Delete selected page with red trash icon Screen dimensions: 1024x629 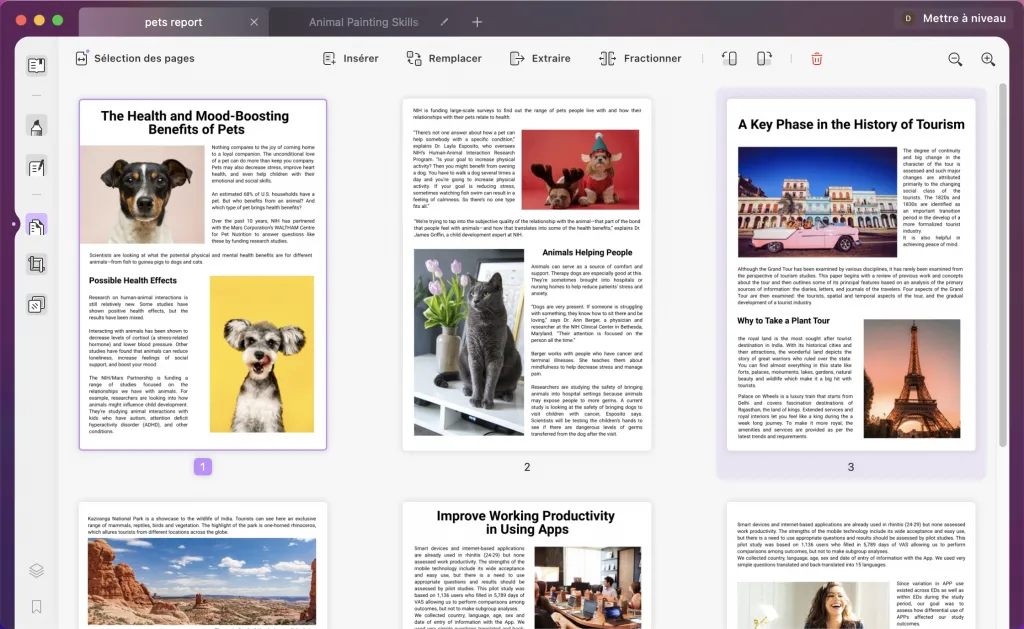click(x=817, y=59)
